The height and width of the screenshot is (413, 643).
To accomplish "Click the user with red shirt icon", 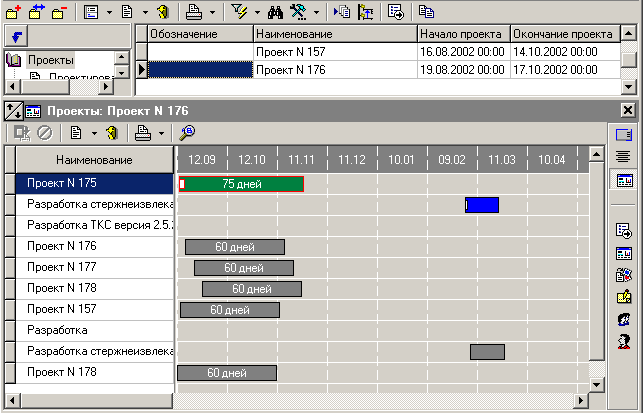I will click(x=624, y=341).
